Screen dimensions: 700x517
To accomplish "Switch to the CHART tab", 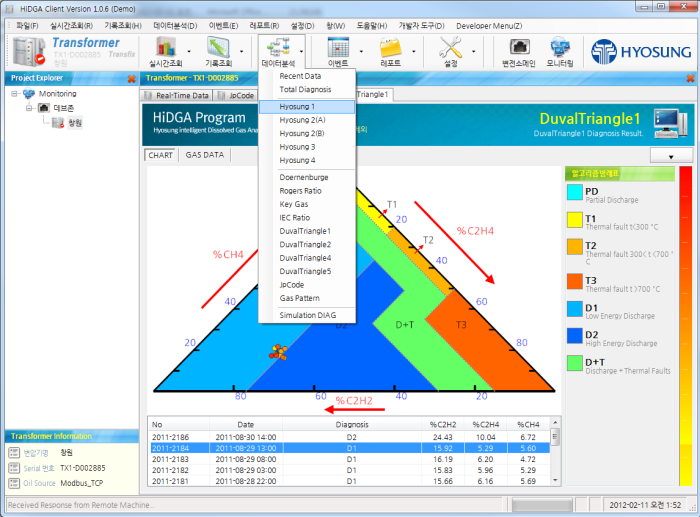I will tap(161, 155).
